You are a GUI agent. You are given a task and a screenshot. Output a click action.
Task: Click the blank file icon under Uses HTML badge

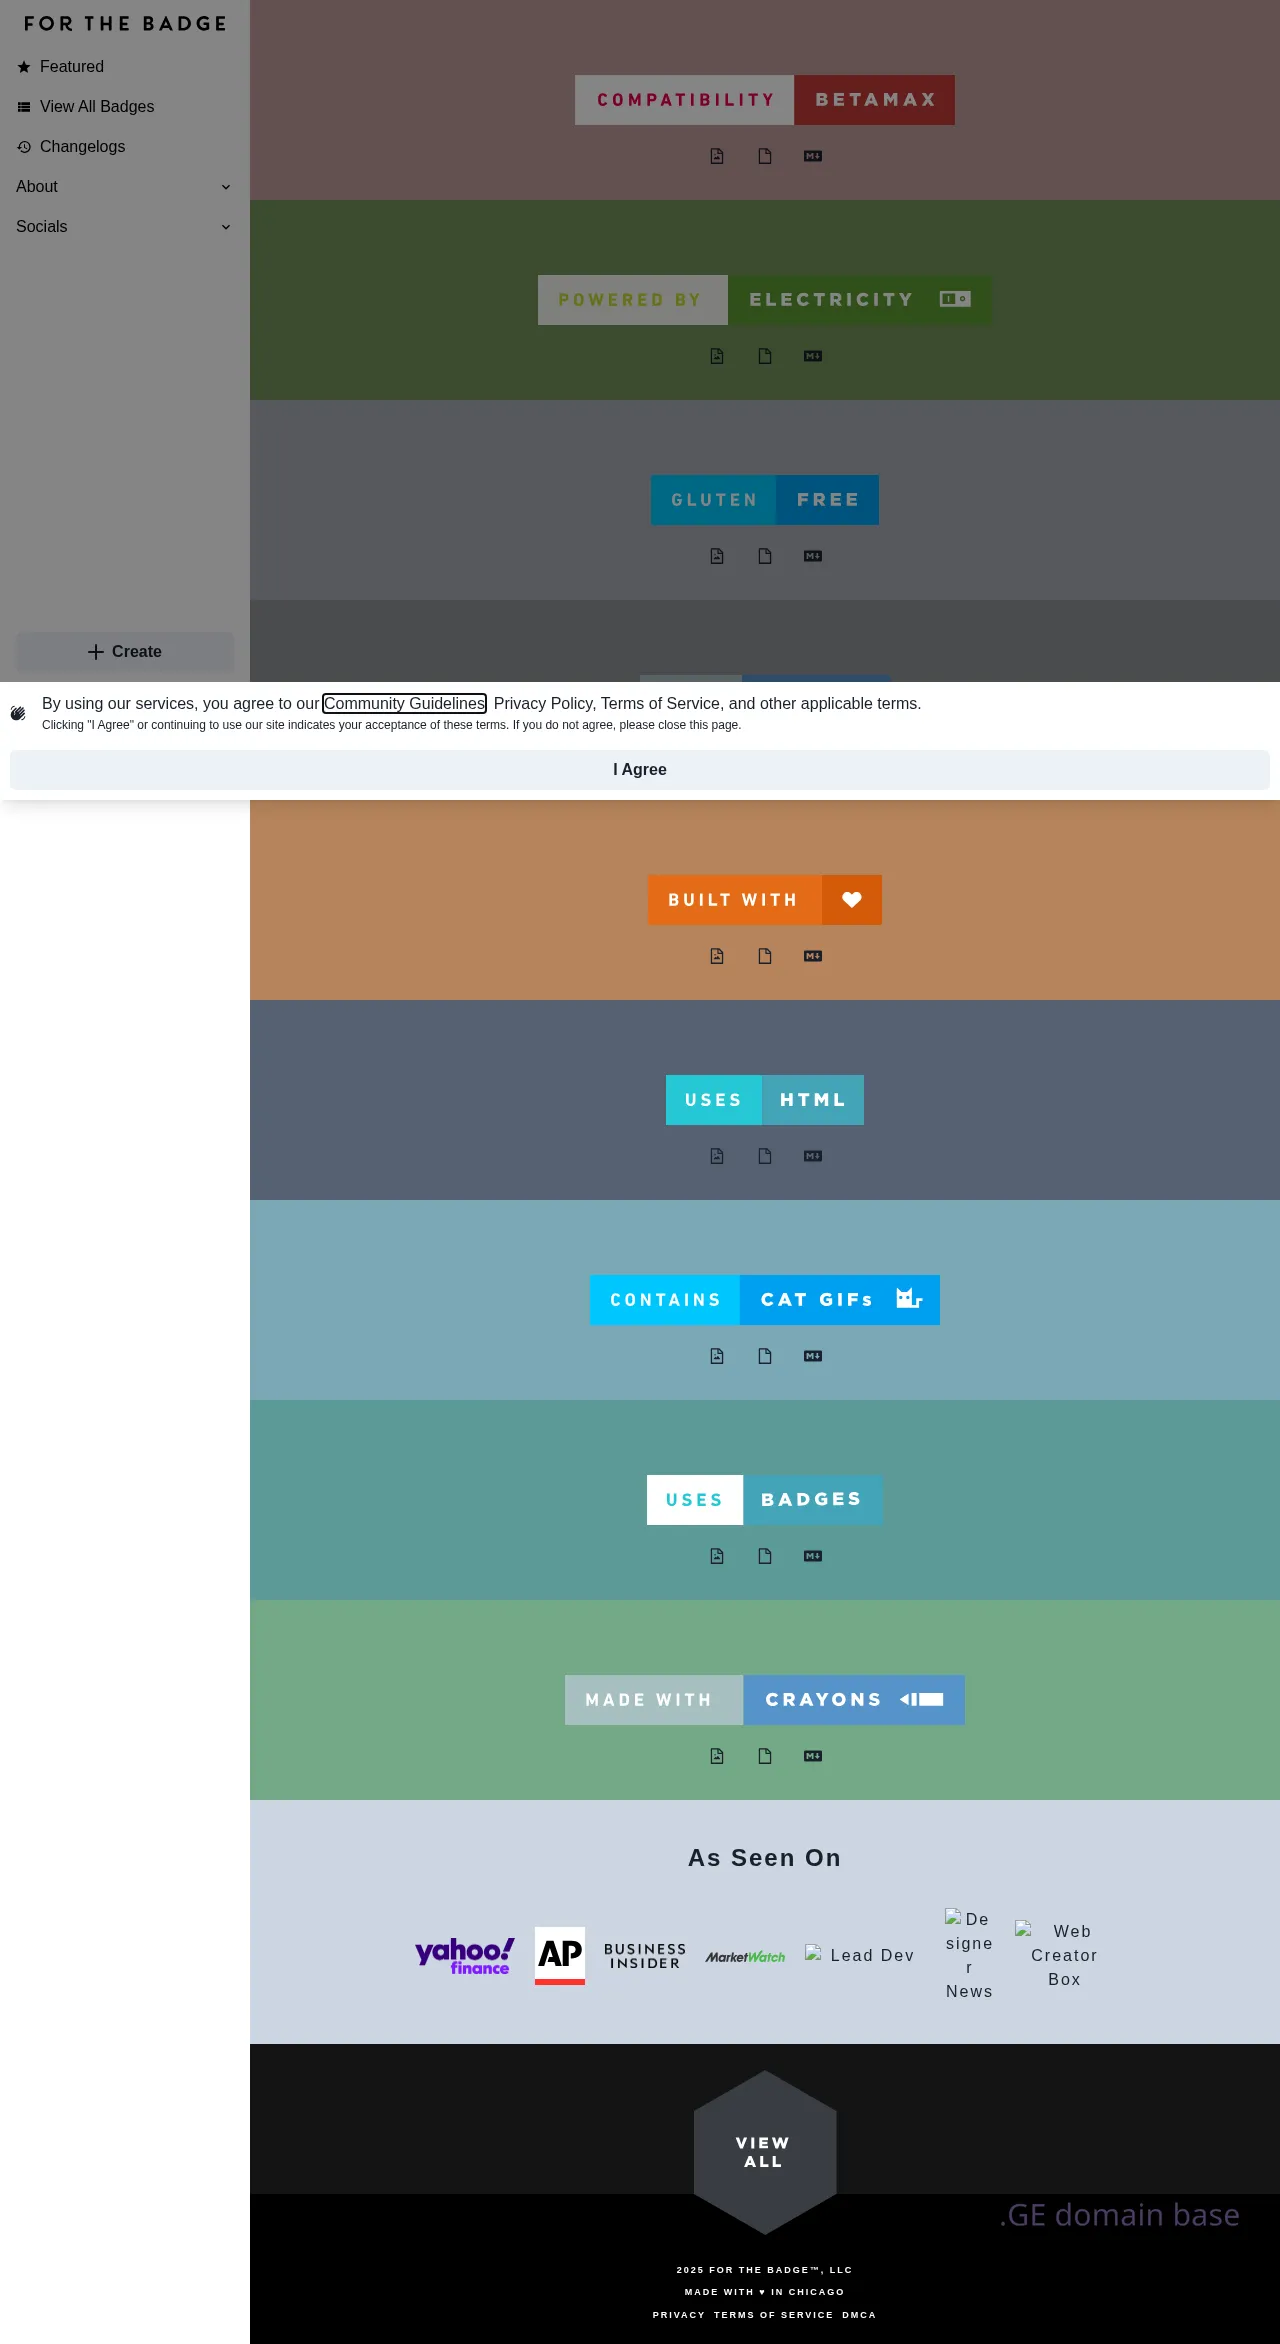pyautogui.click(x=765, y=1156)
